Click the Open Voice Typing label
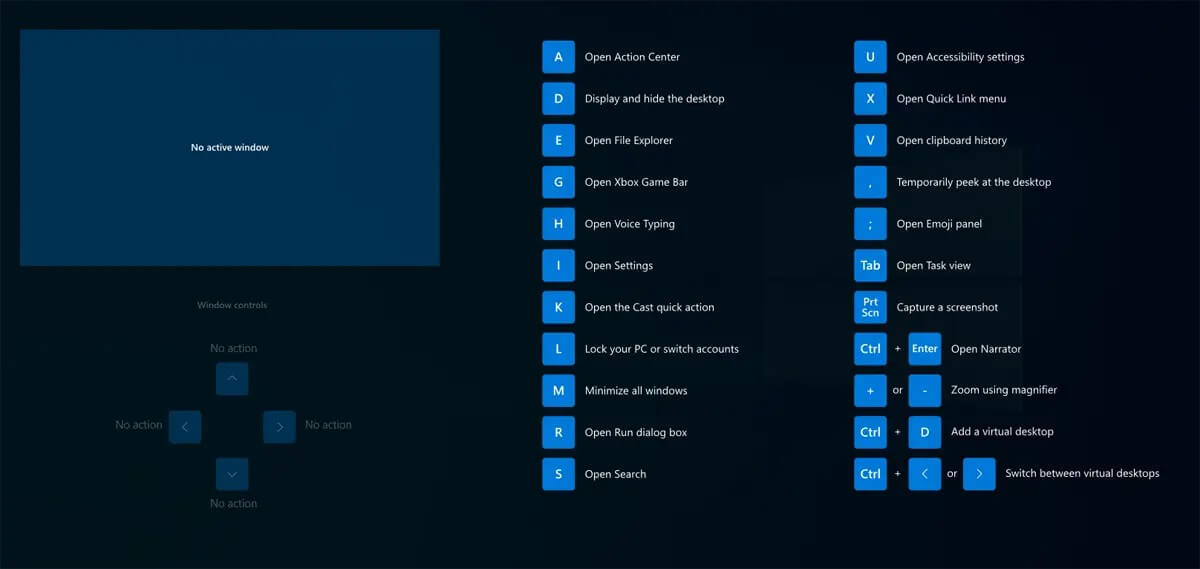 click(x=630, y=224)
